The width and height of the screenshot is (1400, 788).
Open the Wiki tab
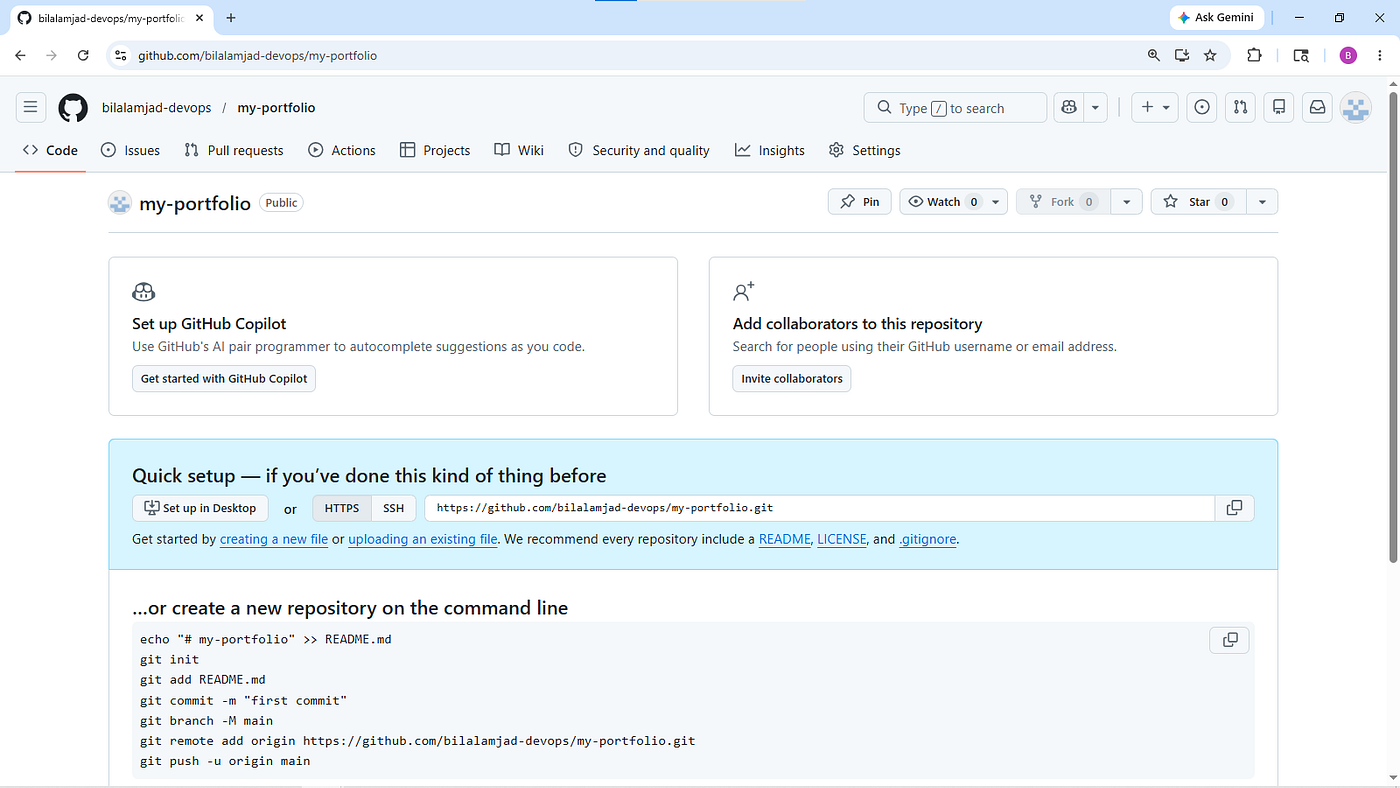tap(519, 150)
